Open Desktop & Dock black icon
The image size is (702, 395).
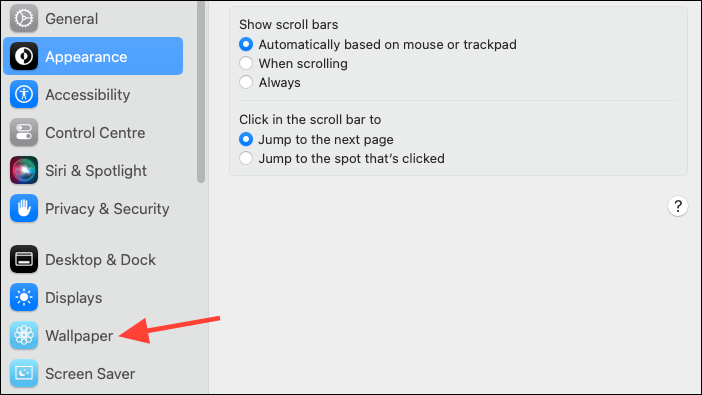pos(24,259)
